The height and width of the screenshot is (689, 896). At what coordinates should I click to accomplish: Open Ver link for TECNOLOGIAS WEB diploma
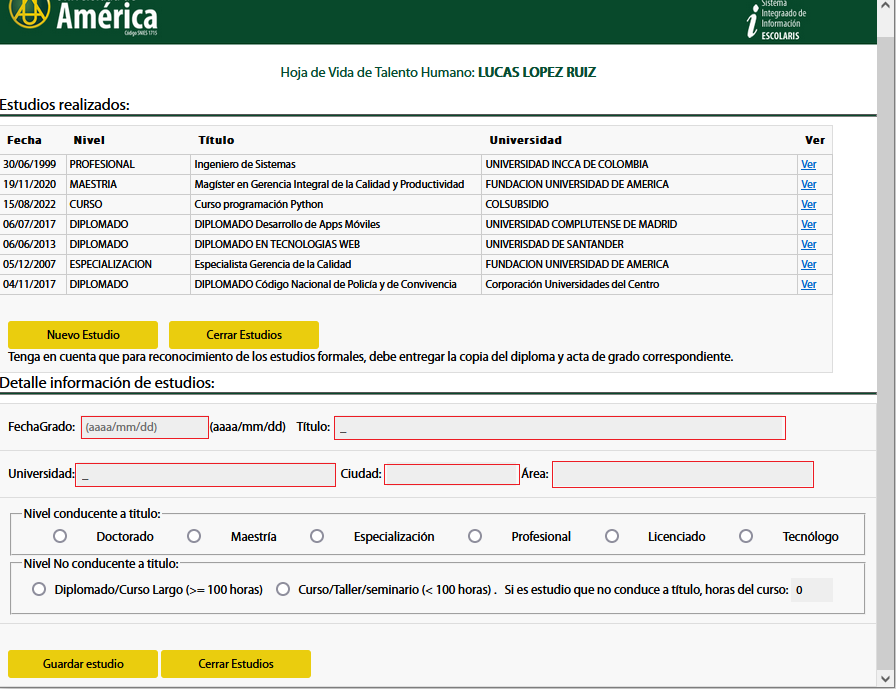pos(808,245)
